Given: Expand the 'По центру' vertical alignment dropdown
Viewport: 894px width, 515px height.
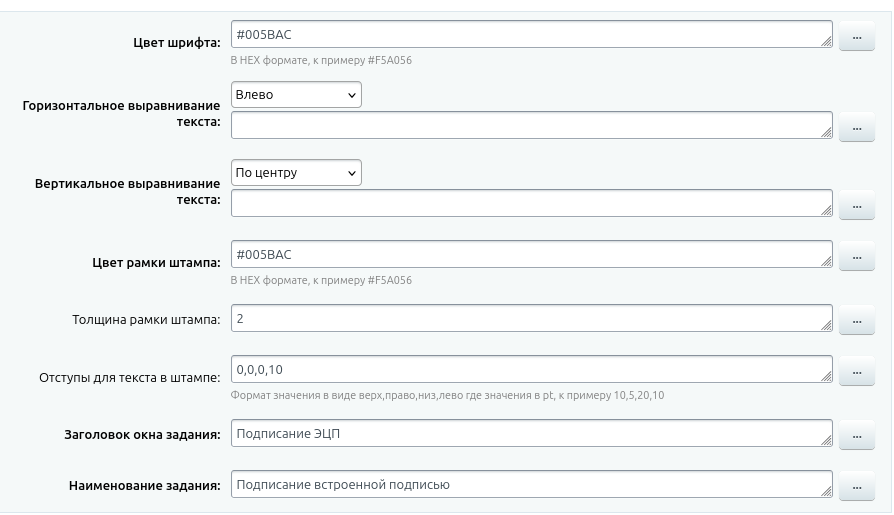Looking at the screenshot, I should click(x=296, y=173).
